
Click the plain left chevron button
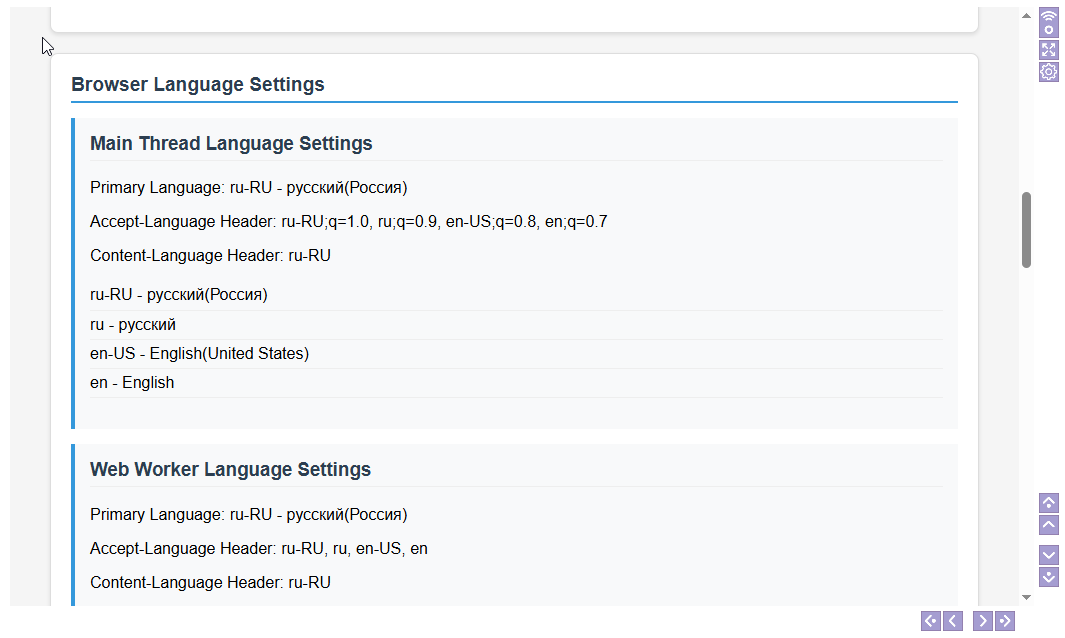click(x=954, y=621)
